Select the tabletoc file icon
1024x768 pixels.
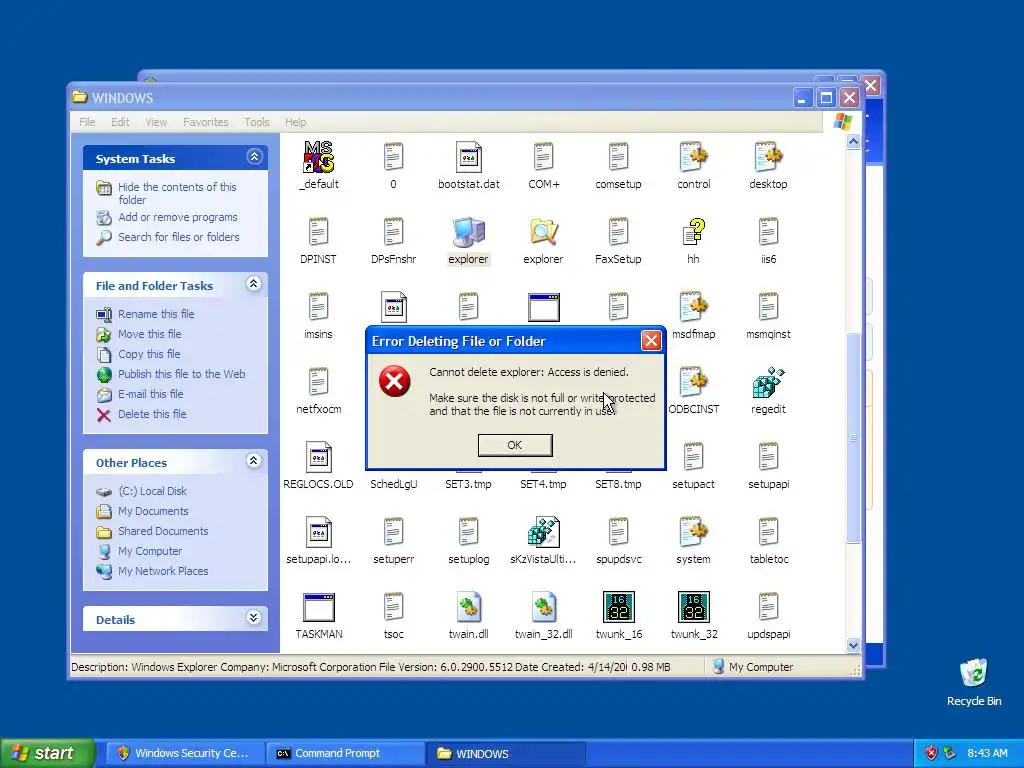click(768, 532)
